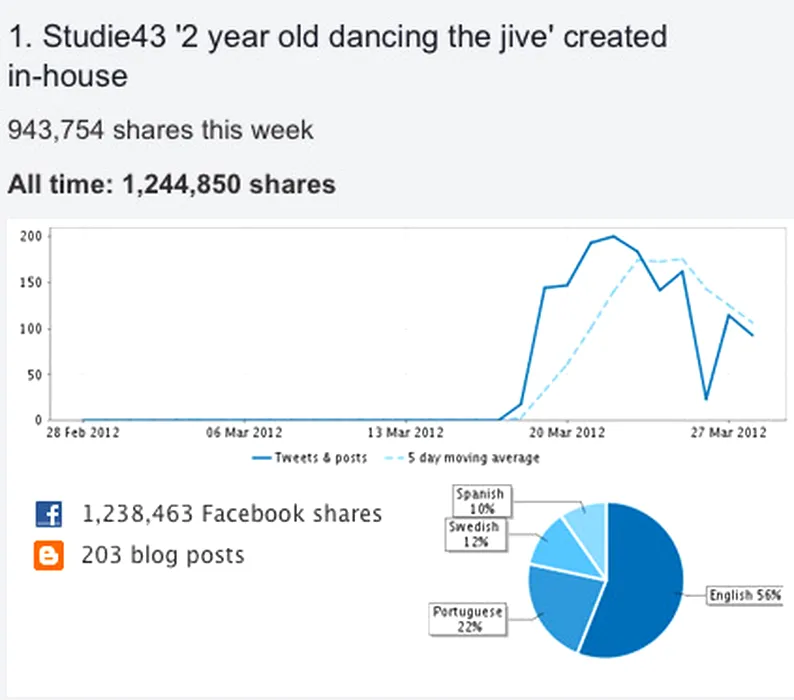Open the Studie43 dancing jive title

point(337,56)
